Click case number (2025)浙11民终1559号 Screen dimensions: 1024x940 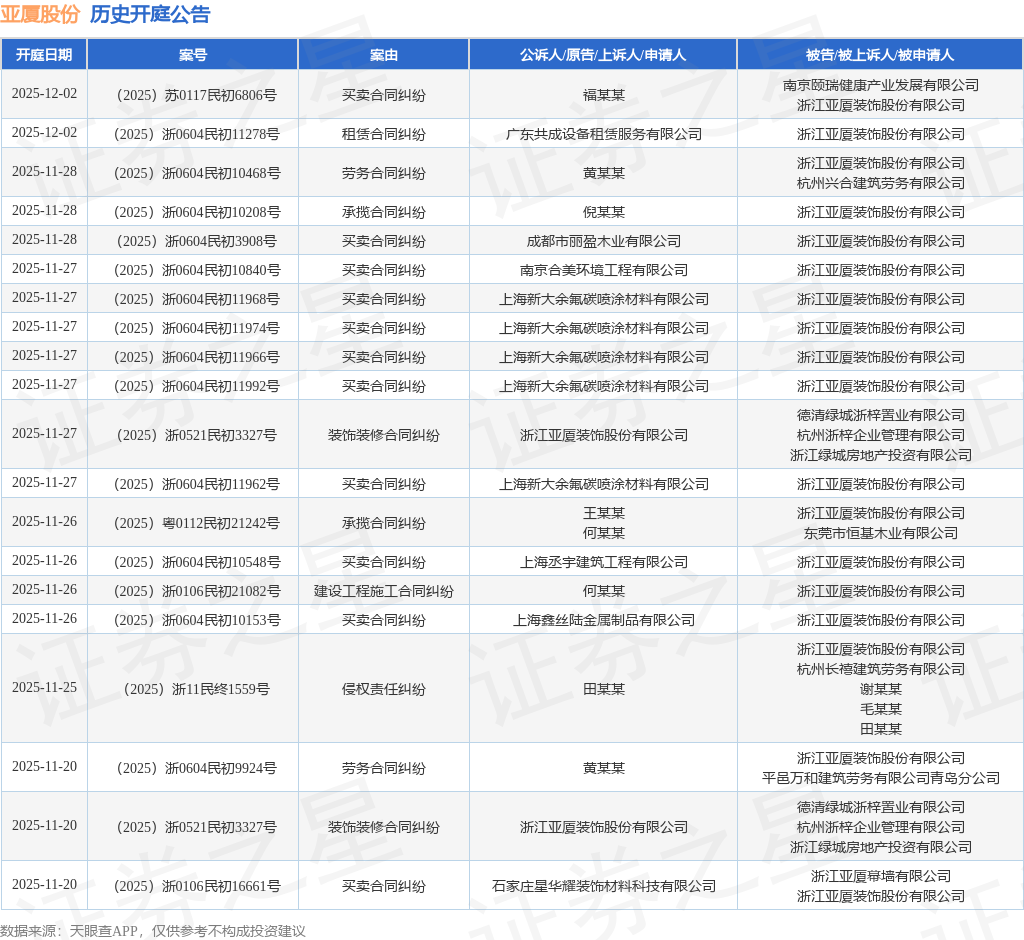(x=197, y=689)
